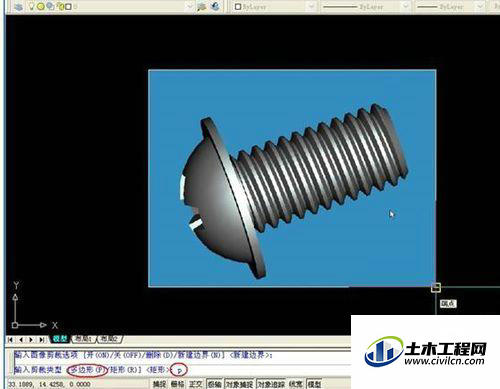This screenshot has height=389, width=500.
Task: Switch to the 布局1 layout tab
Action: point(83,339)
